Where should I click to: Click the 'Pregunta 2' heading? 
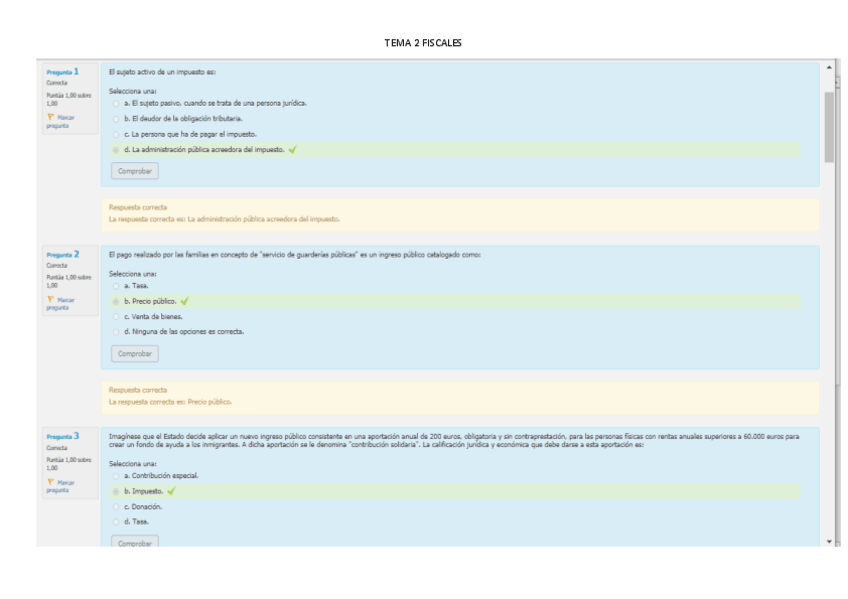coord(62,254)
